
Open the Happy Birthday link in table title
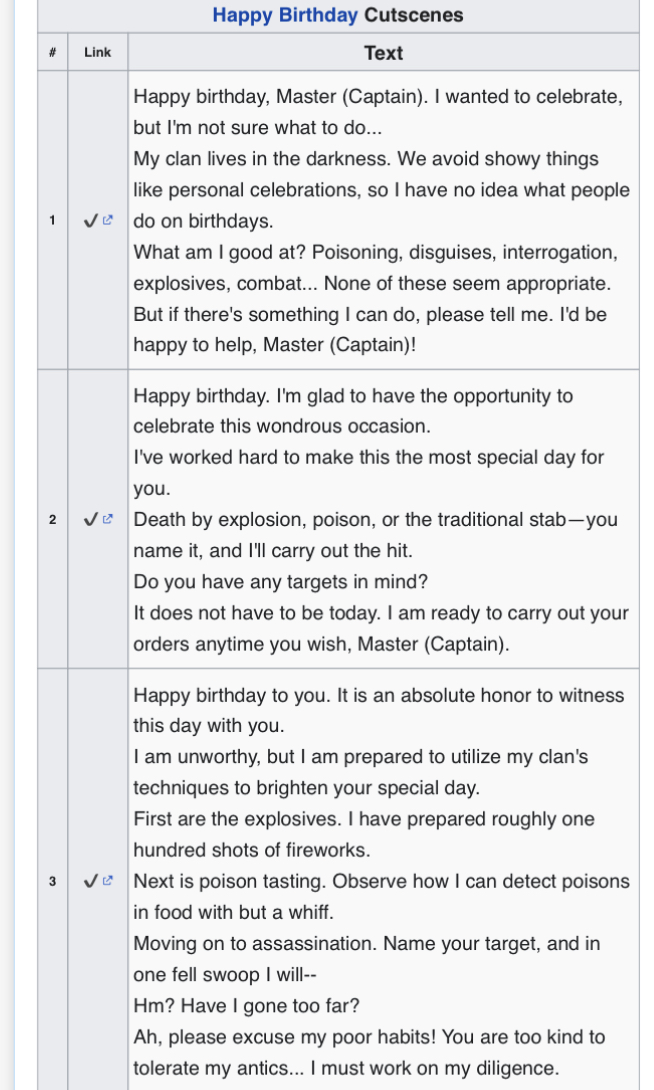(x=284, y=15)
